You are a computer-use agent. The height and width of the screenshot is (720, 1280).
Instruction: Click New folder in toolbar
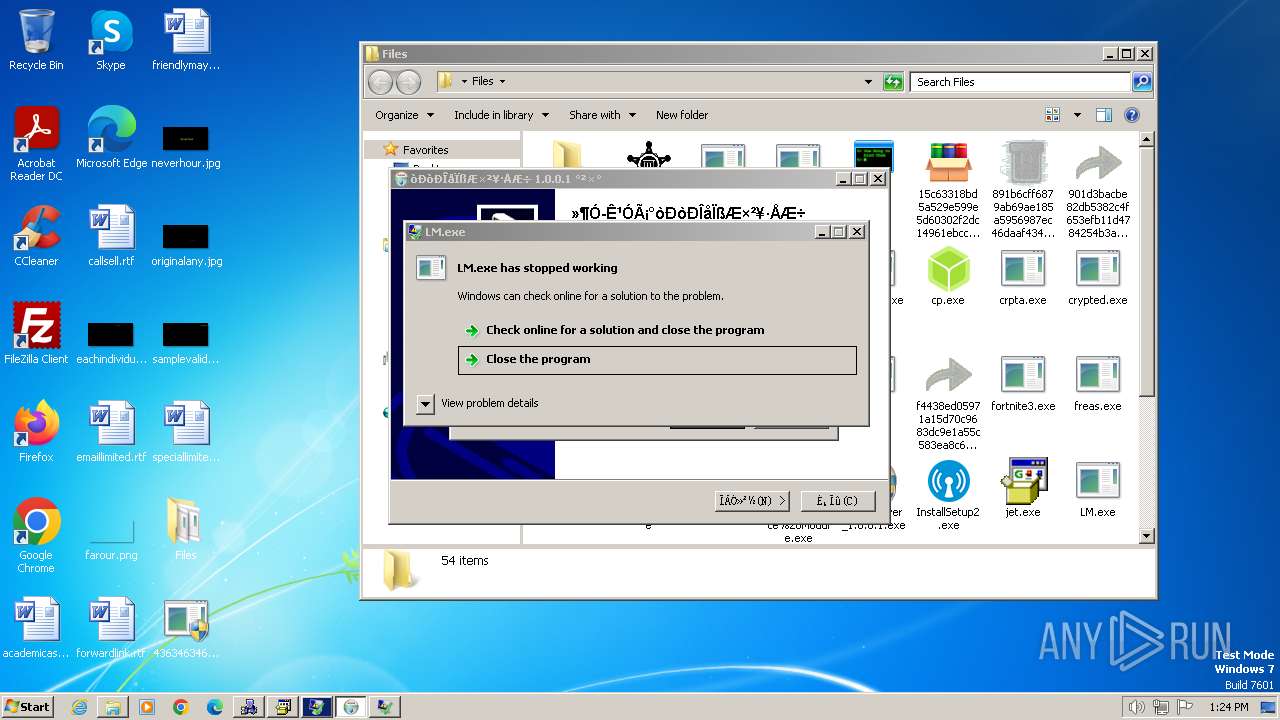pos(682,115)
